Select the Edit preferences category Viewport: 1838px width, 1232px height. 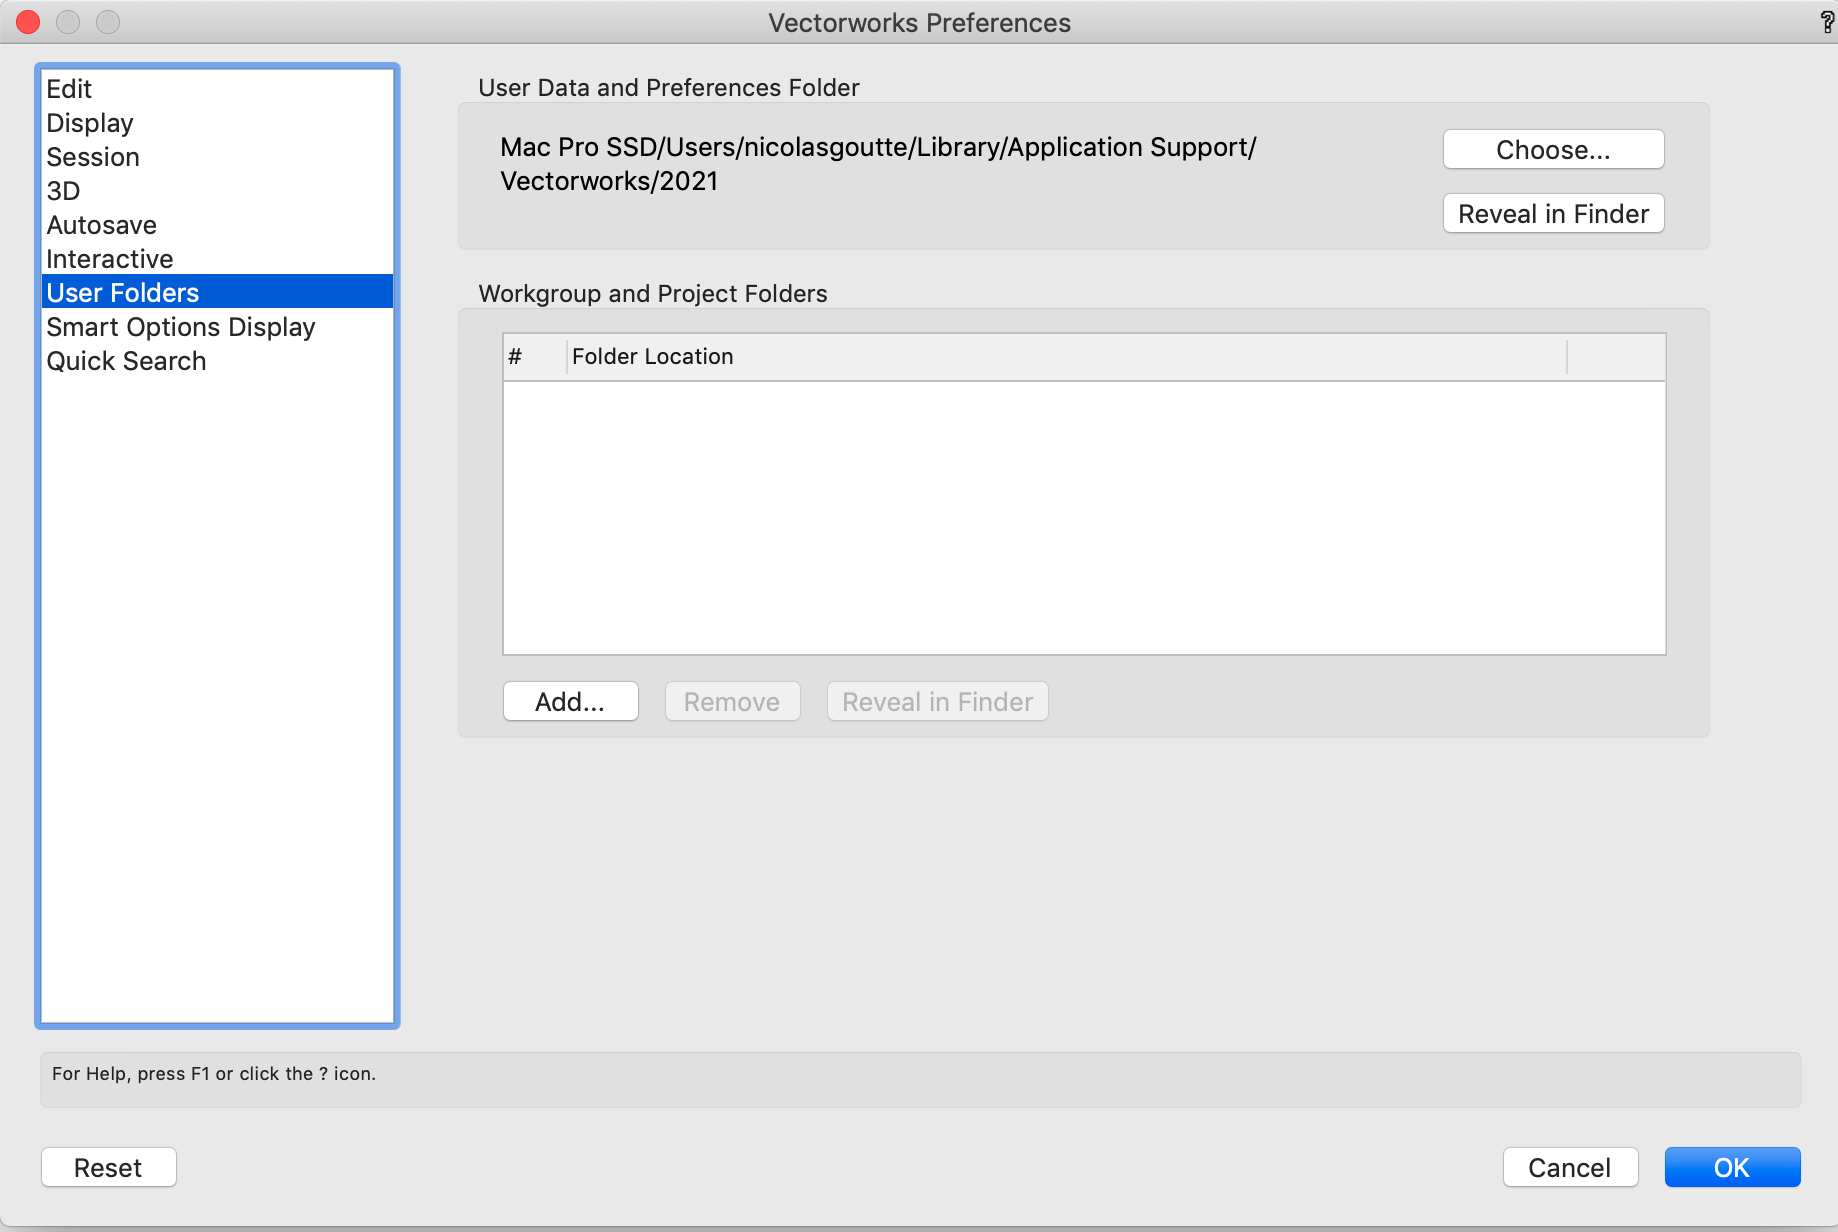(69, 89)
